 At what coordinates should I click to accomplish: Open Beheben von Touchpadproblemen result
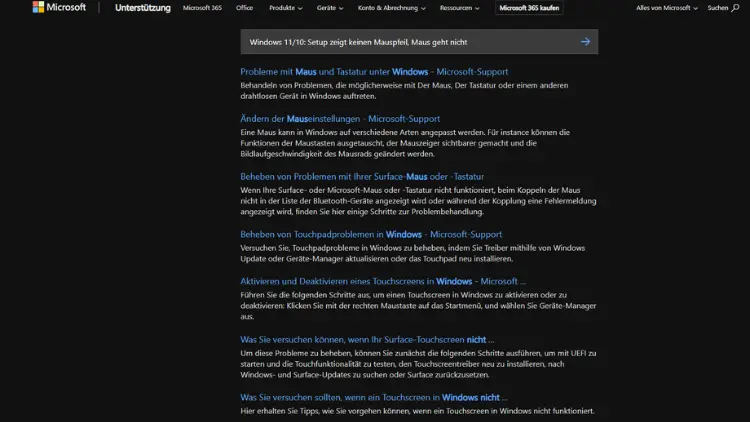[371, 234]
